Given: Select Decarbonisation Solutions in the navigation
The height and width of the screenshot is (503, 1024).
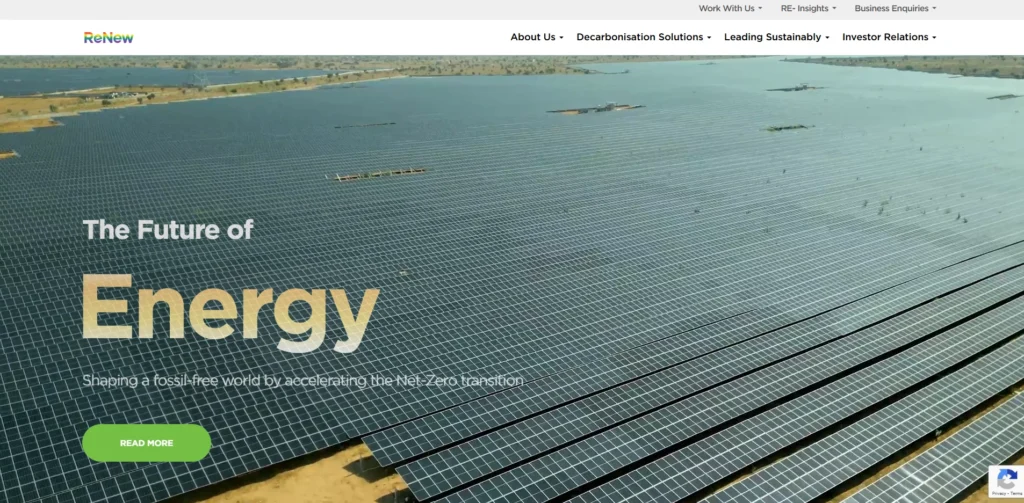Looking at the screenshot, I should (639, 37).
